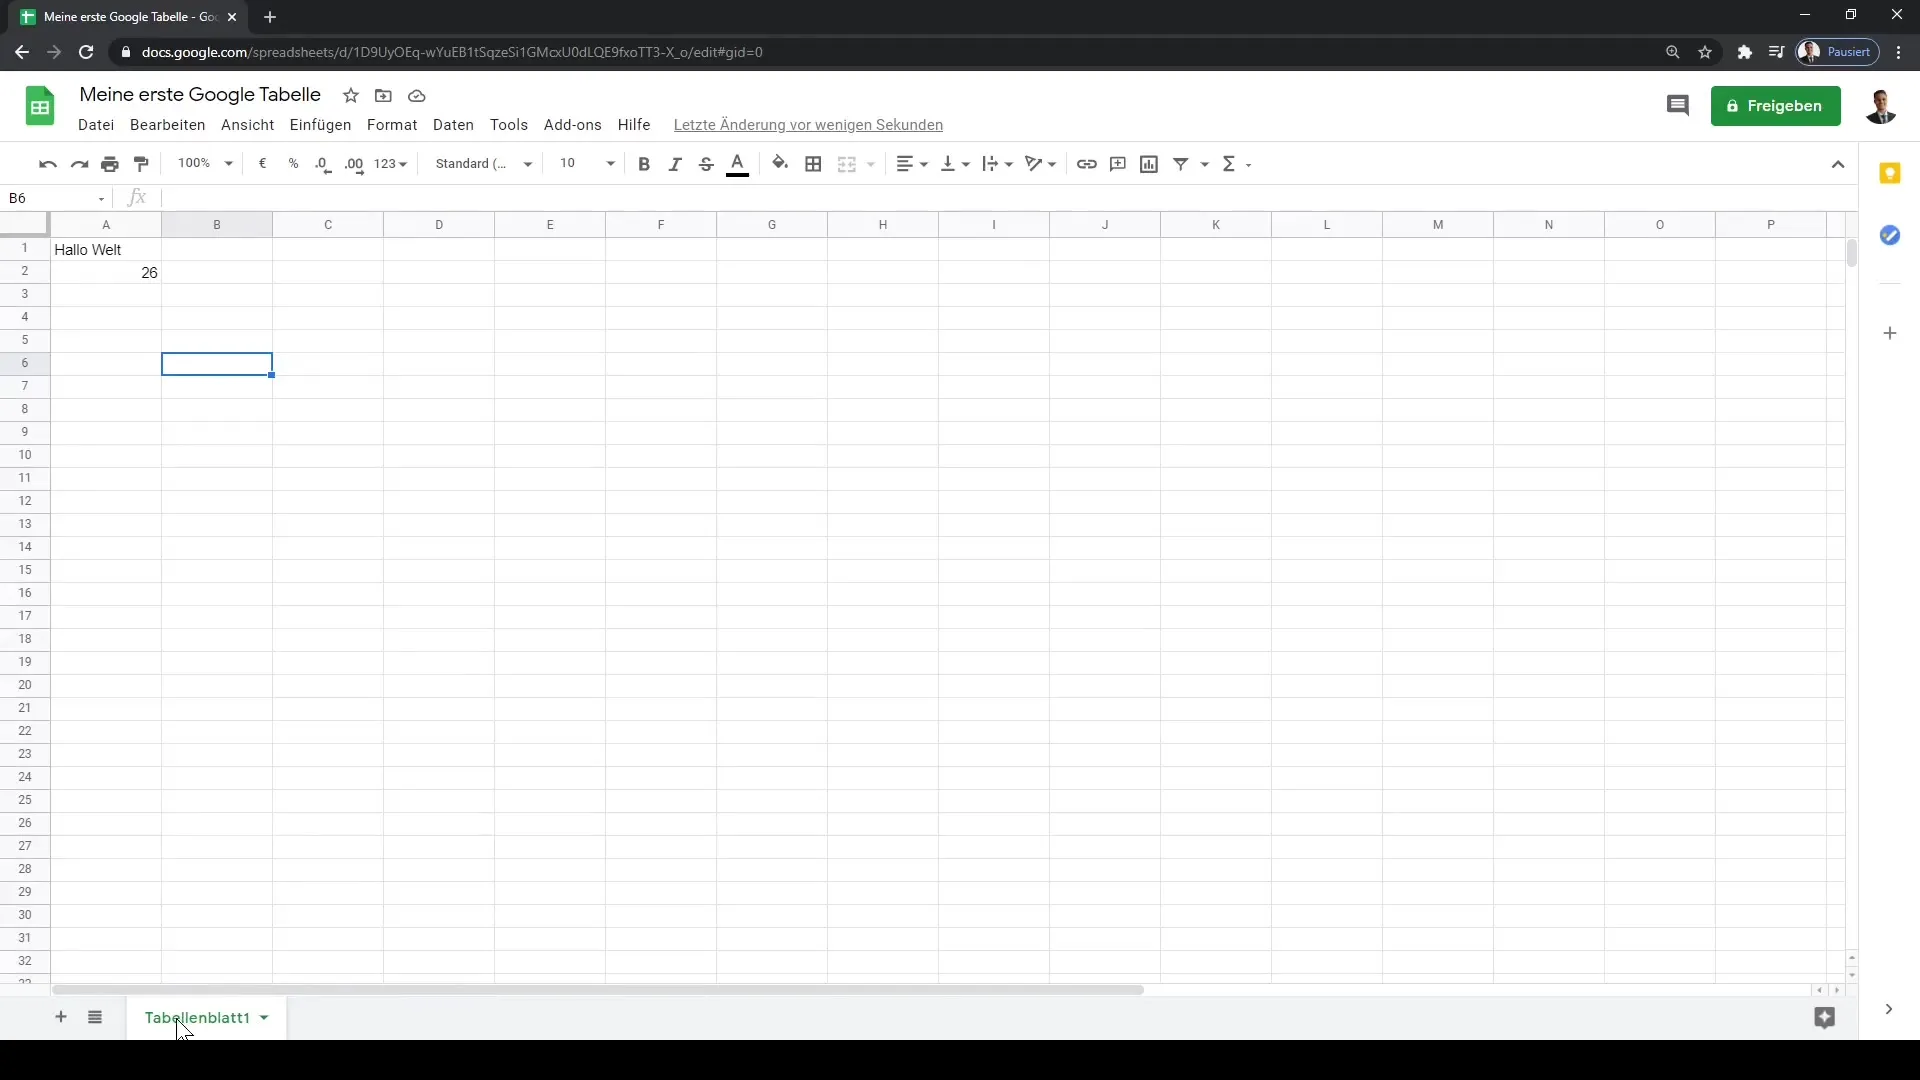Open the Format menu
The height and width of the screenshot is (1080, 1920).
392,124
